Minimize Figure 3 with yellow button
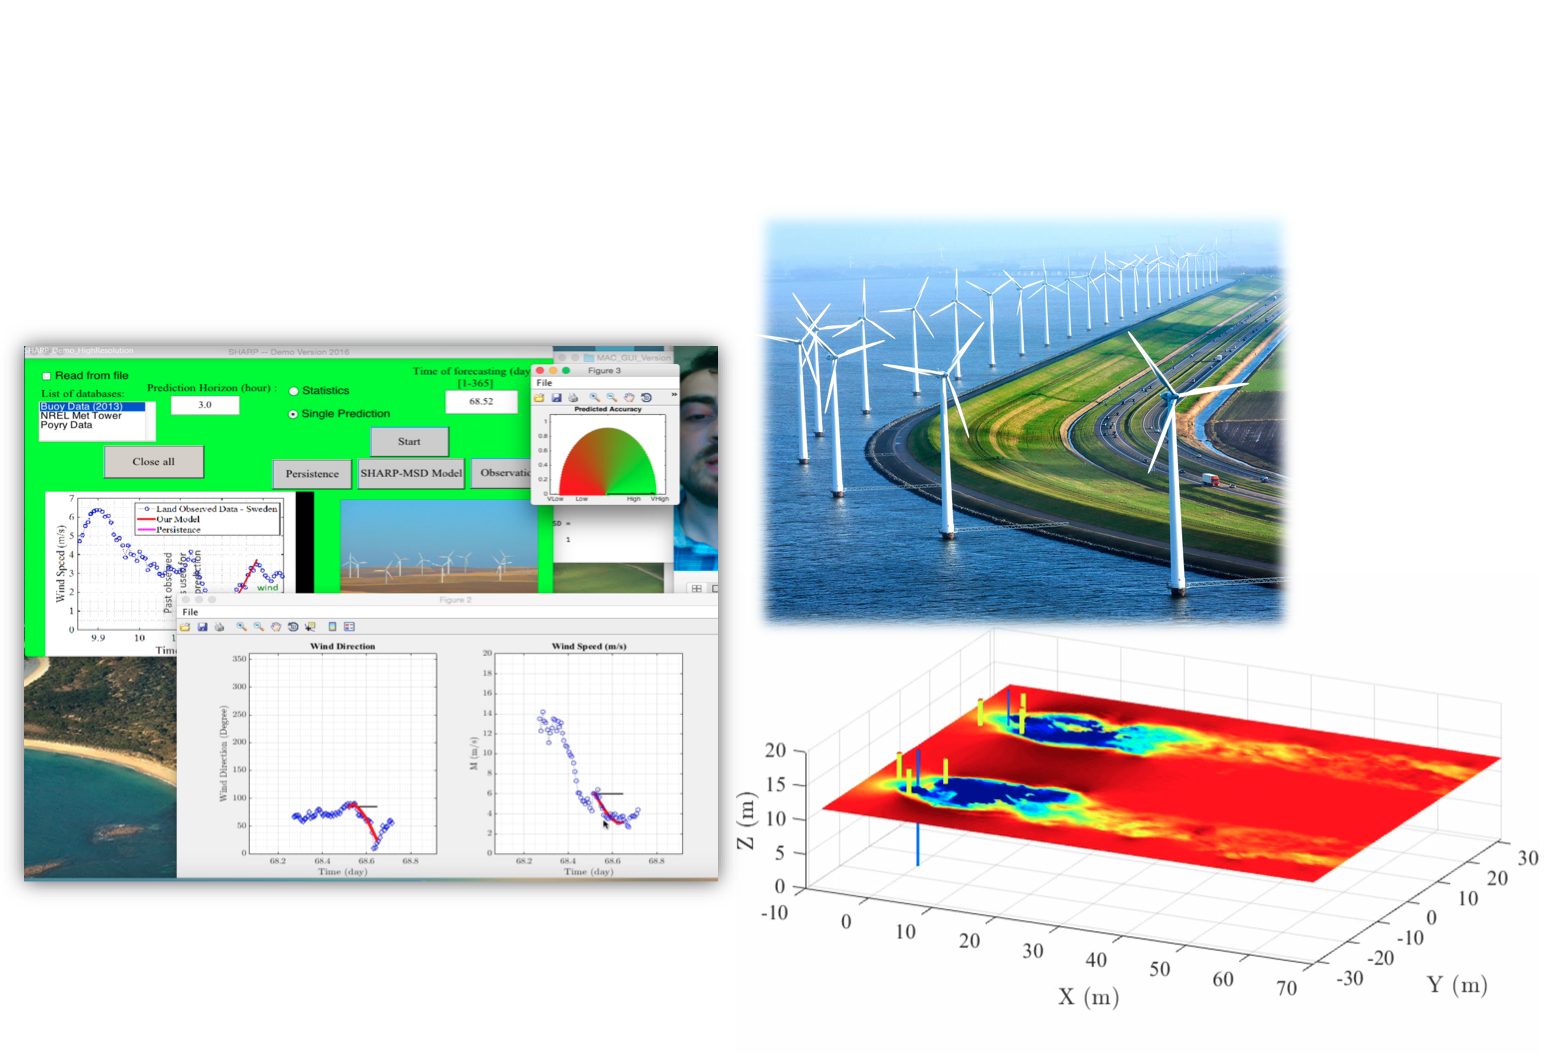The width and height of the screenshot is (1560, 1056). [x=553, y=370]
